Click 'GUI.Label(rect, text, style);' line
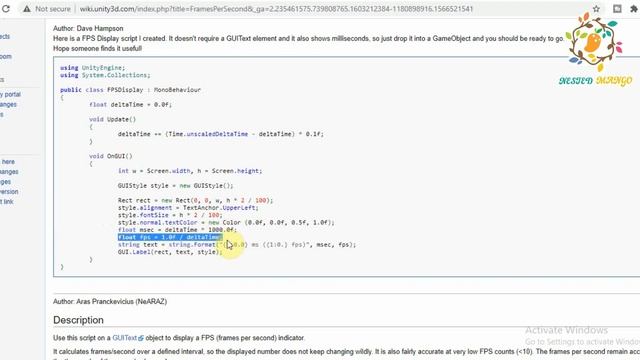This screenshot has width=640, height=360. point(170,252)
